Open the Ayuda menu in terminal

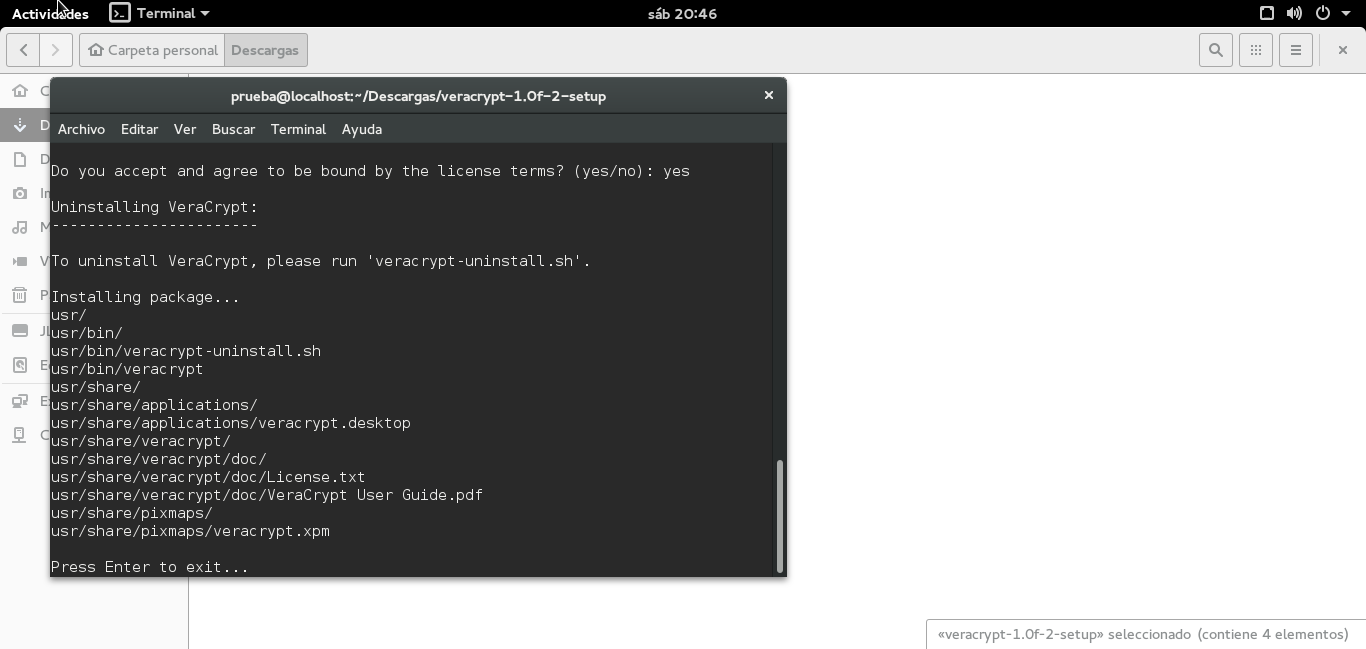[x=362, y=129]
